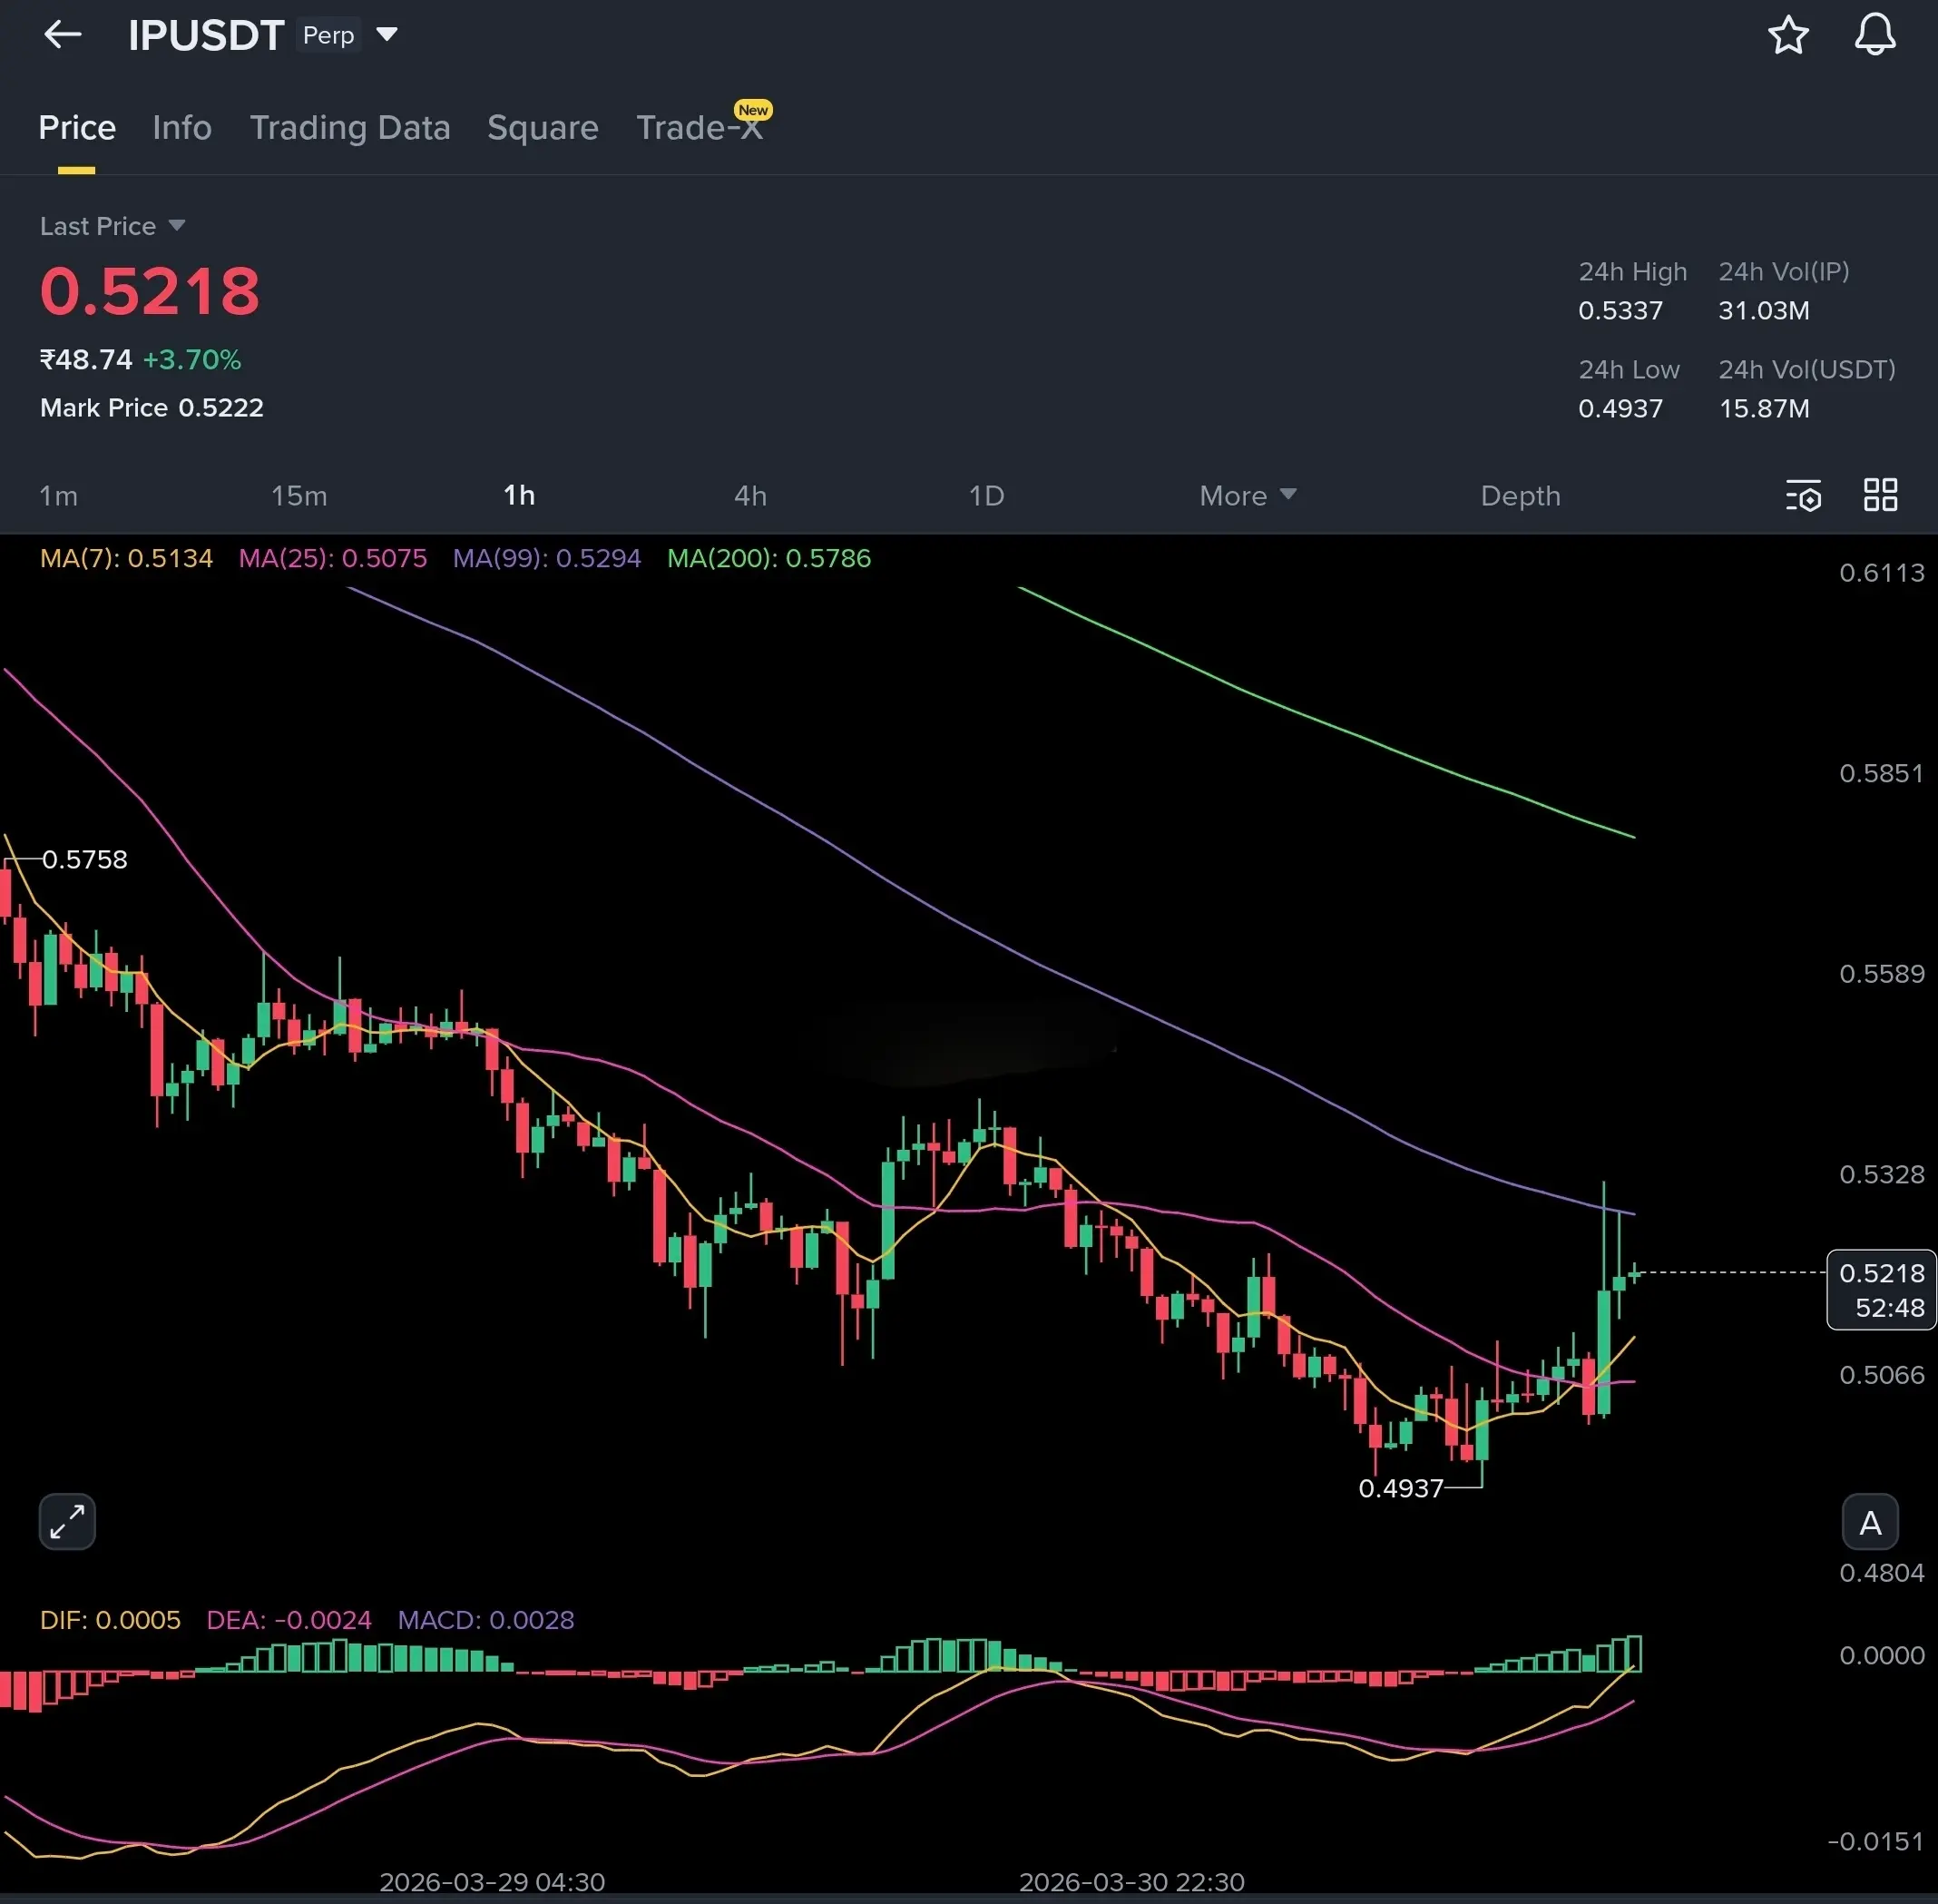Click the MA(99) indicator label
Screen dimensions: 1938x1904
point(546,558)
